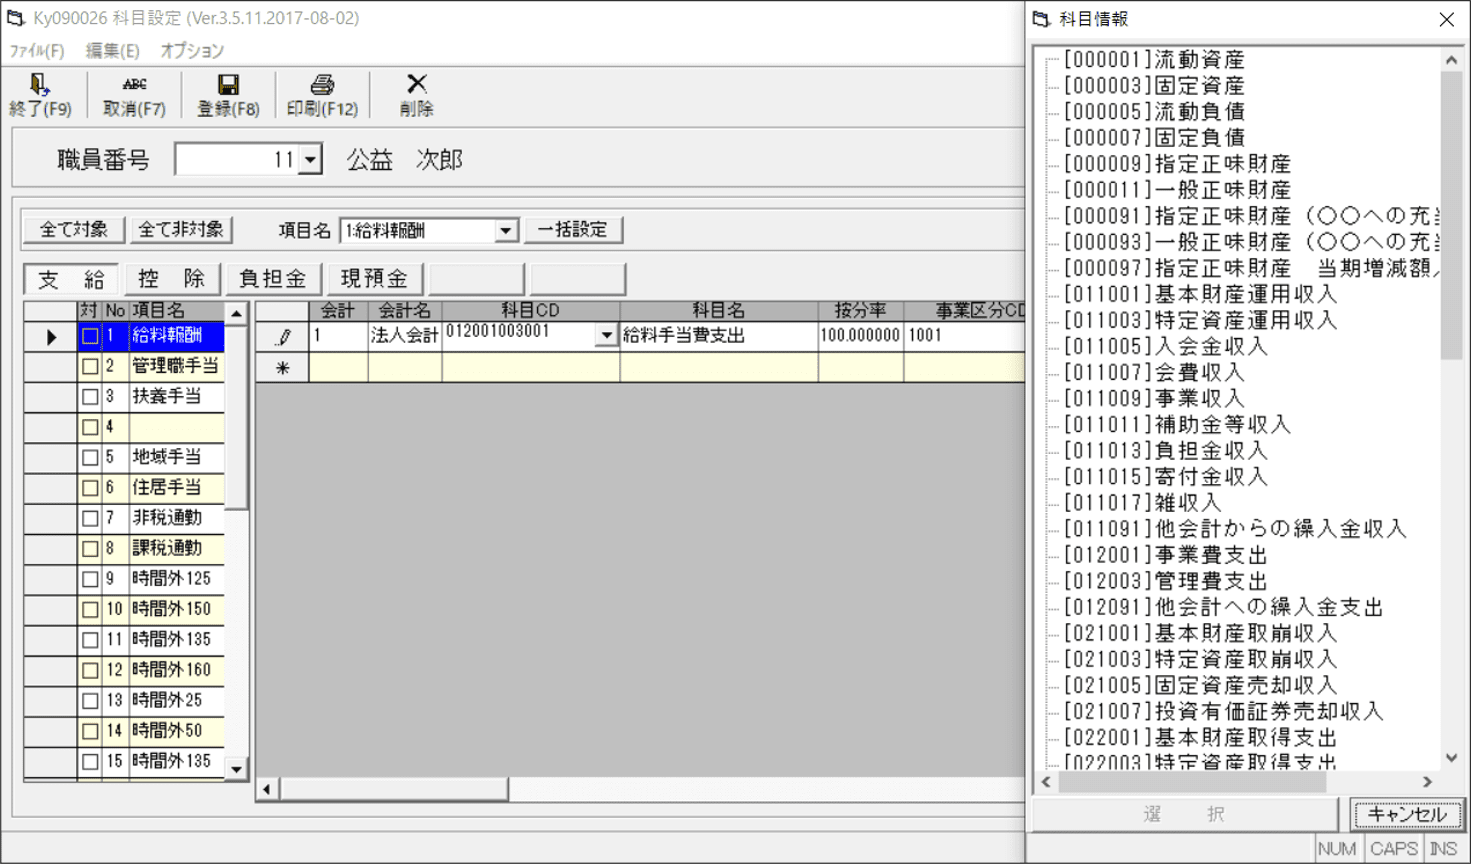Select tree item [011007]会費収入
The width and height of the screenshot is (1471, 864).
pos(1154,373)
